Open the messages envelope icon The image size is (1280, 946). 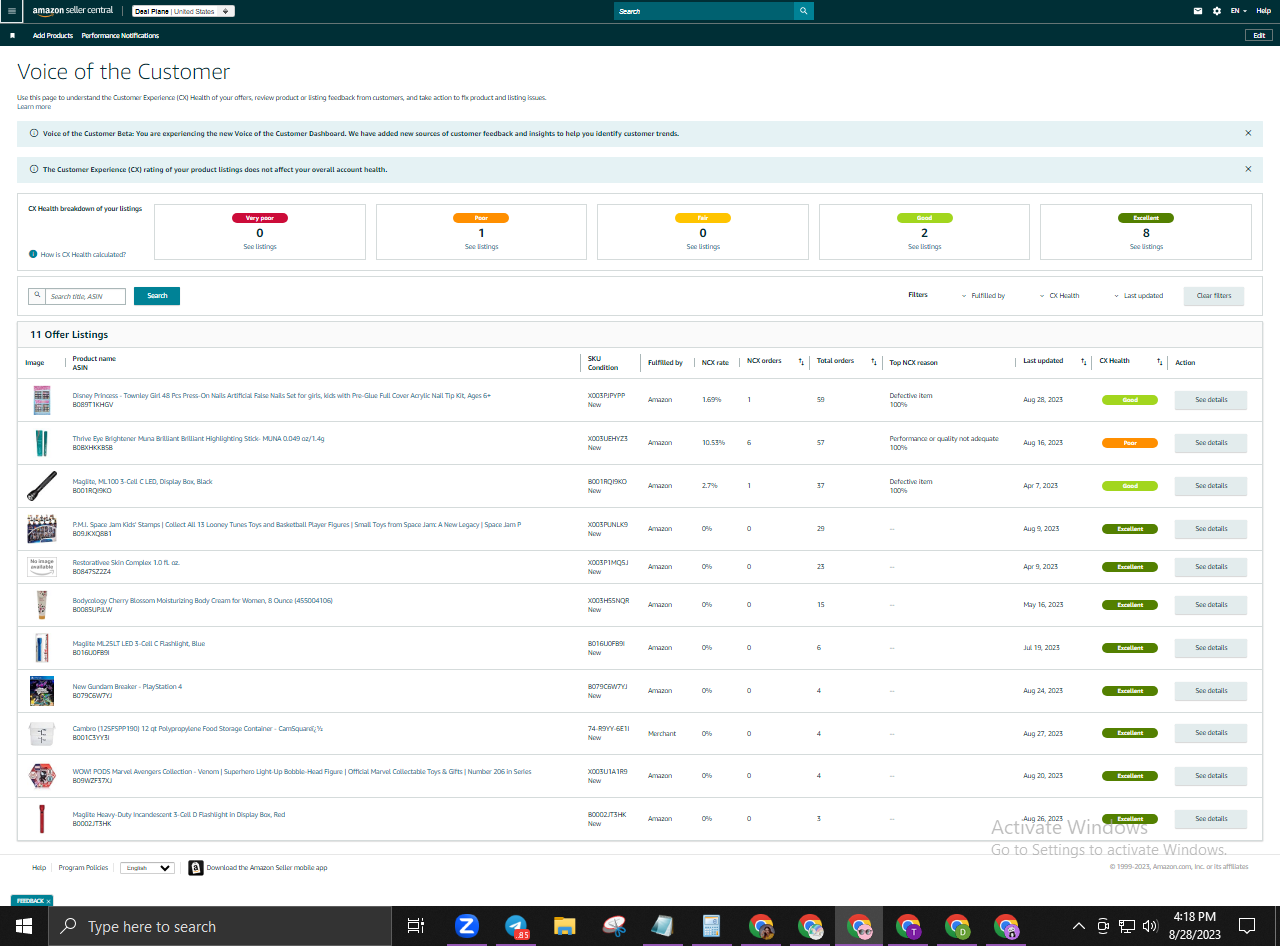[x=1198, y=11]
